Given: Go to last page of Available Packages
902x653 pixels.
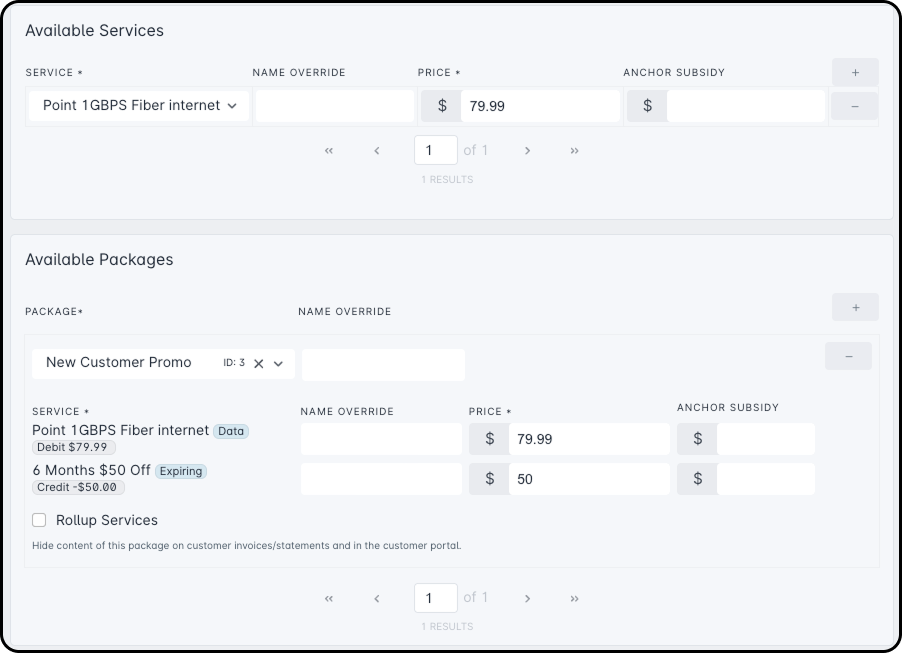Looking at the screenshot, I should [574, 598].
